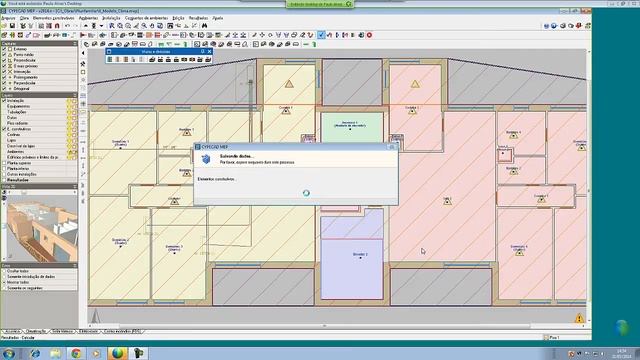Screen dimensions: 640x360
Task: Click the horizontal scrollbar under the drawing
Action: tap(324, 326)
